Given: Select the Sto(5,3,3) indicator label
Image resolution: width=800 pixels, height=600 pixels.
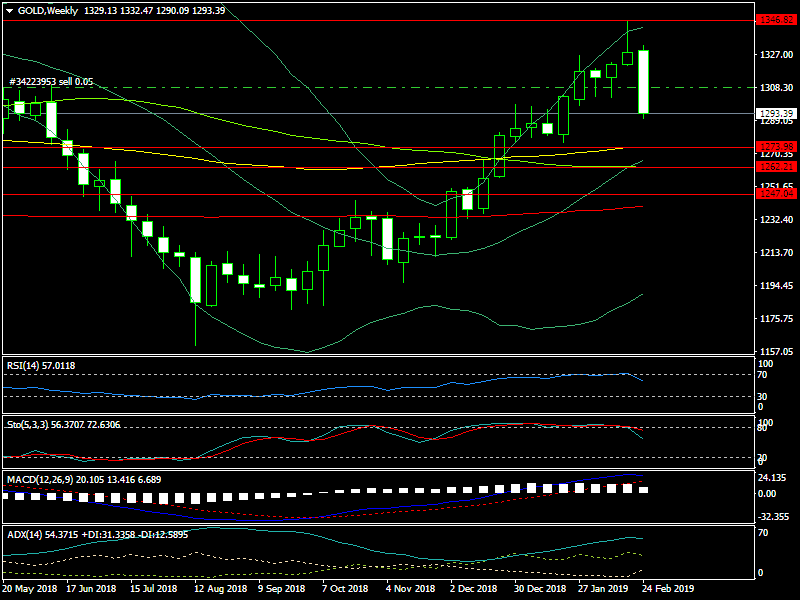Looking at the screenshot, I should click(x=63, y=425).
